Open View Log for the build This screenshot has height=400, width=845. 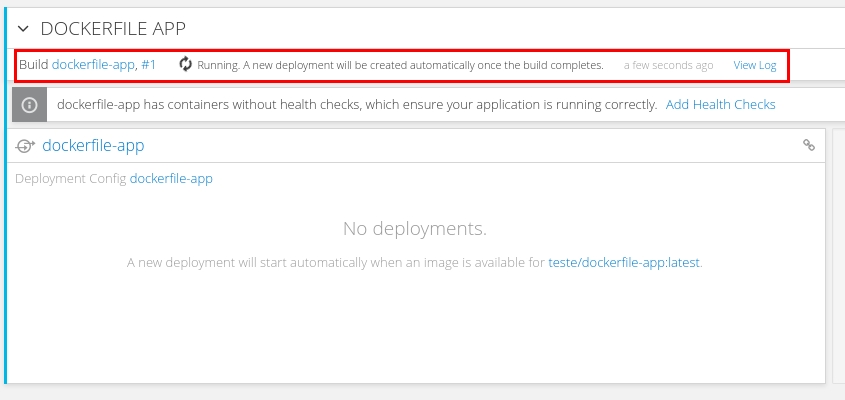tap(754, 65)
